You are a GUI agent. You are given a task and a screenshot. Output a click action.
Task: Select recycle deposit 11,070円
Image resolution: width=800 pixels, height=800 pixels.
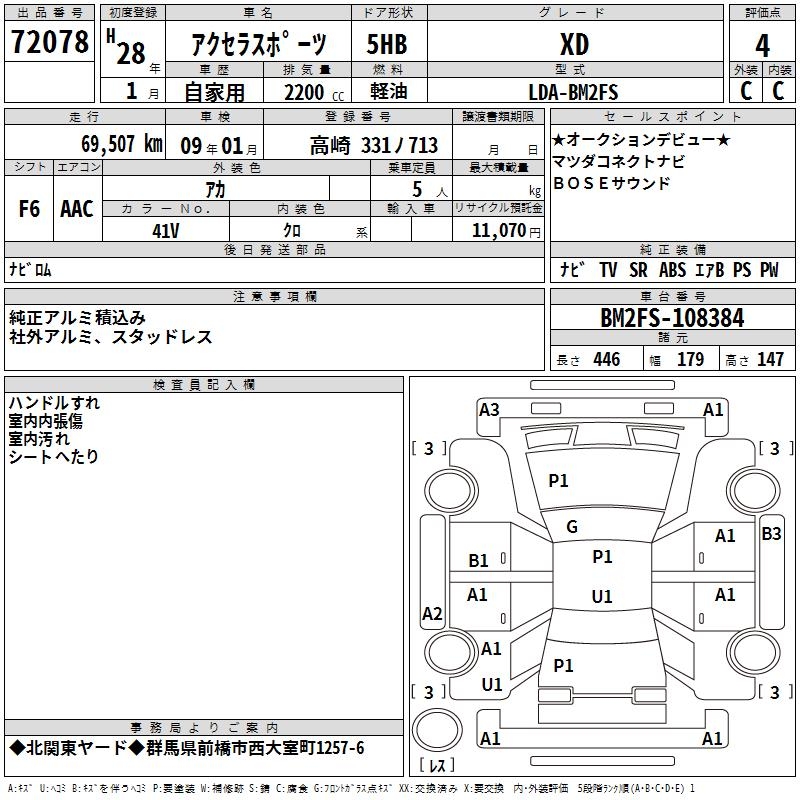click(x=506, y=231)
